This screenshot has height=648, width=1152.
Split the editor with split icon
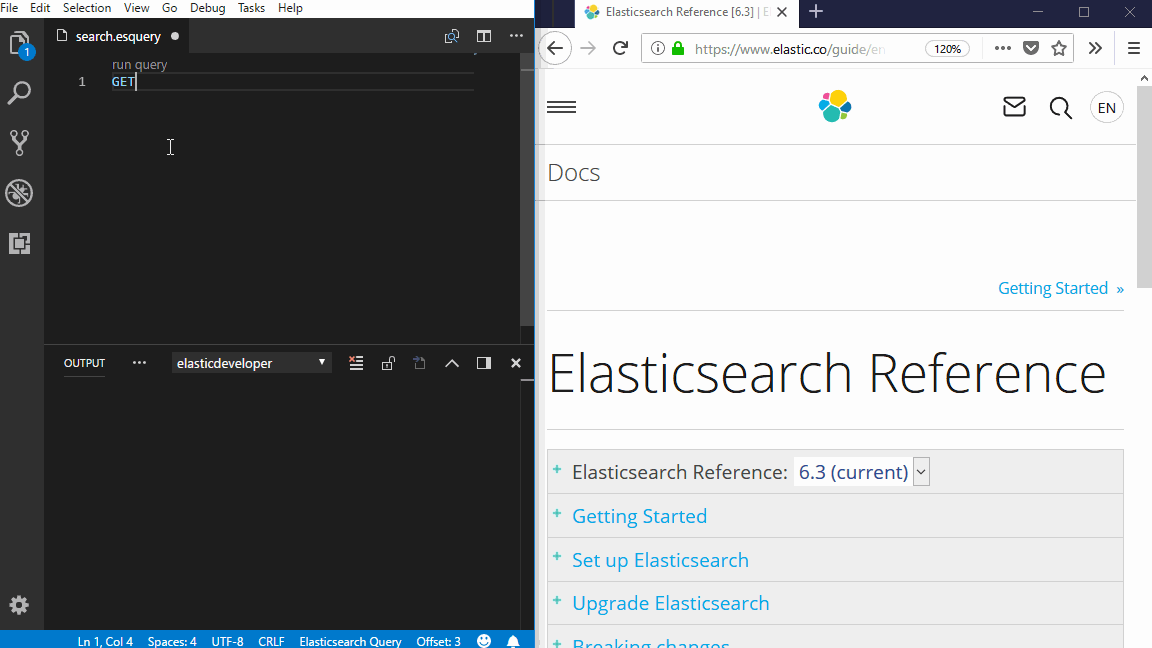click(483, 36)
